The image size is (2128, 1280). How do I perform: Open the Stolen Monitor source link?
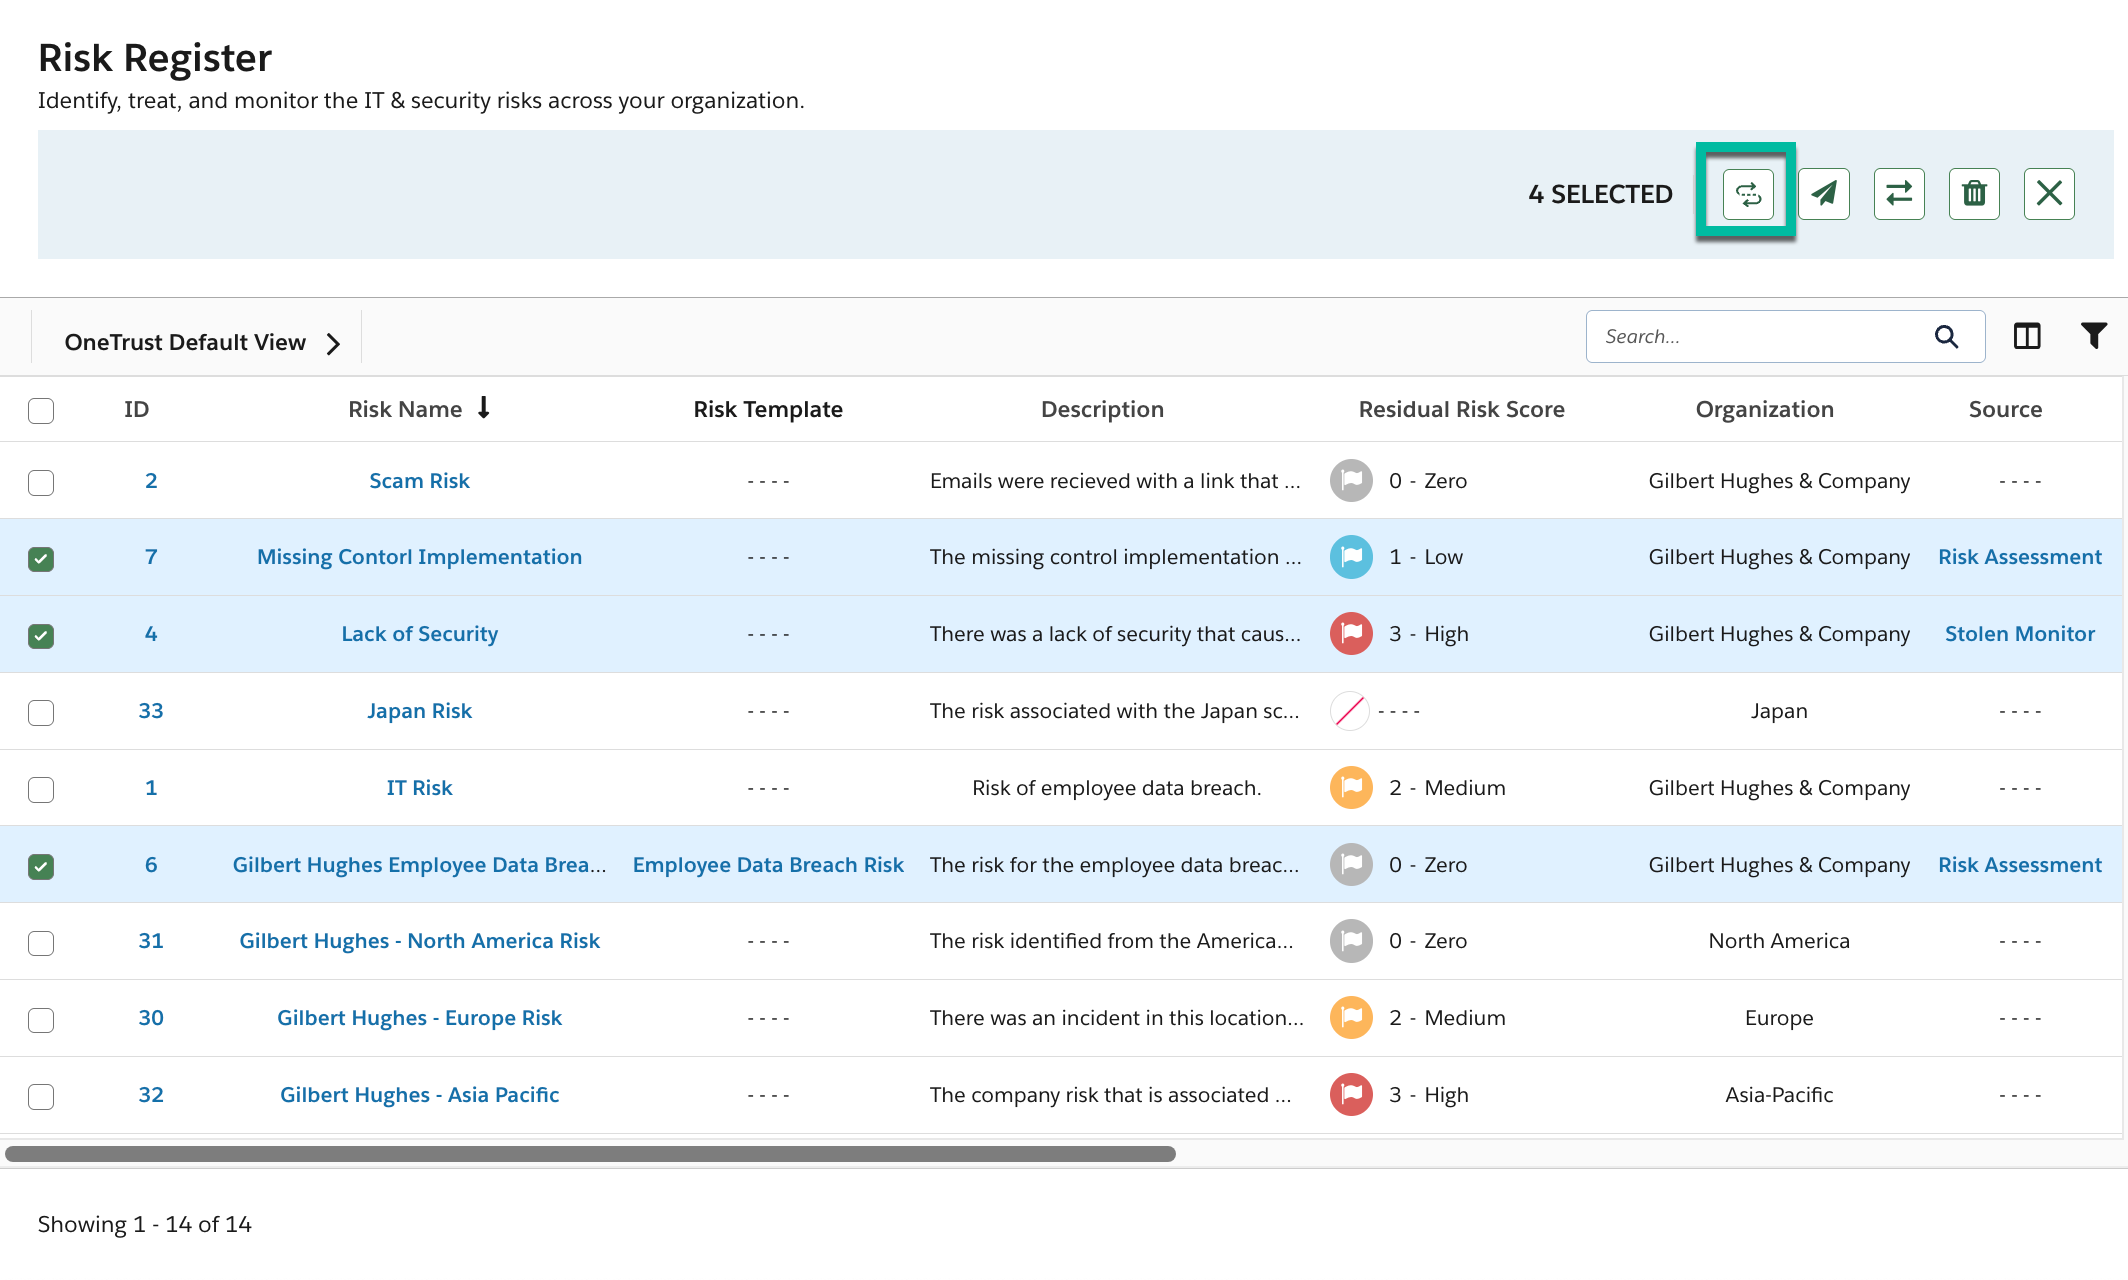point(2019,633)
